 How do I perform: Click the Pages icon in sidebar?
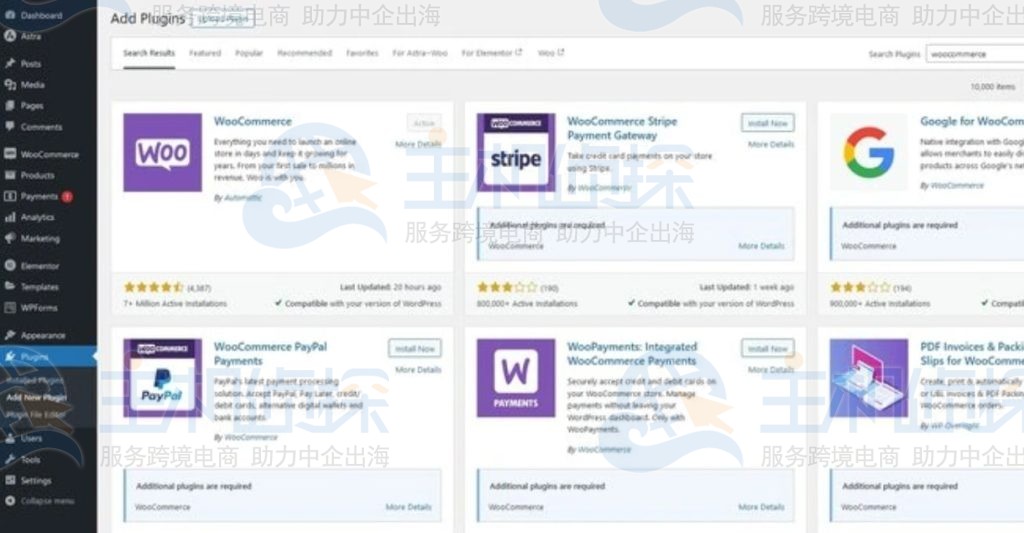pyautogui.click(x=10, y=105)
